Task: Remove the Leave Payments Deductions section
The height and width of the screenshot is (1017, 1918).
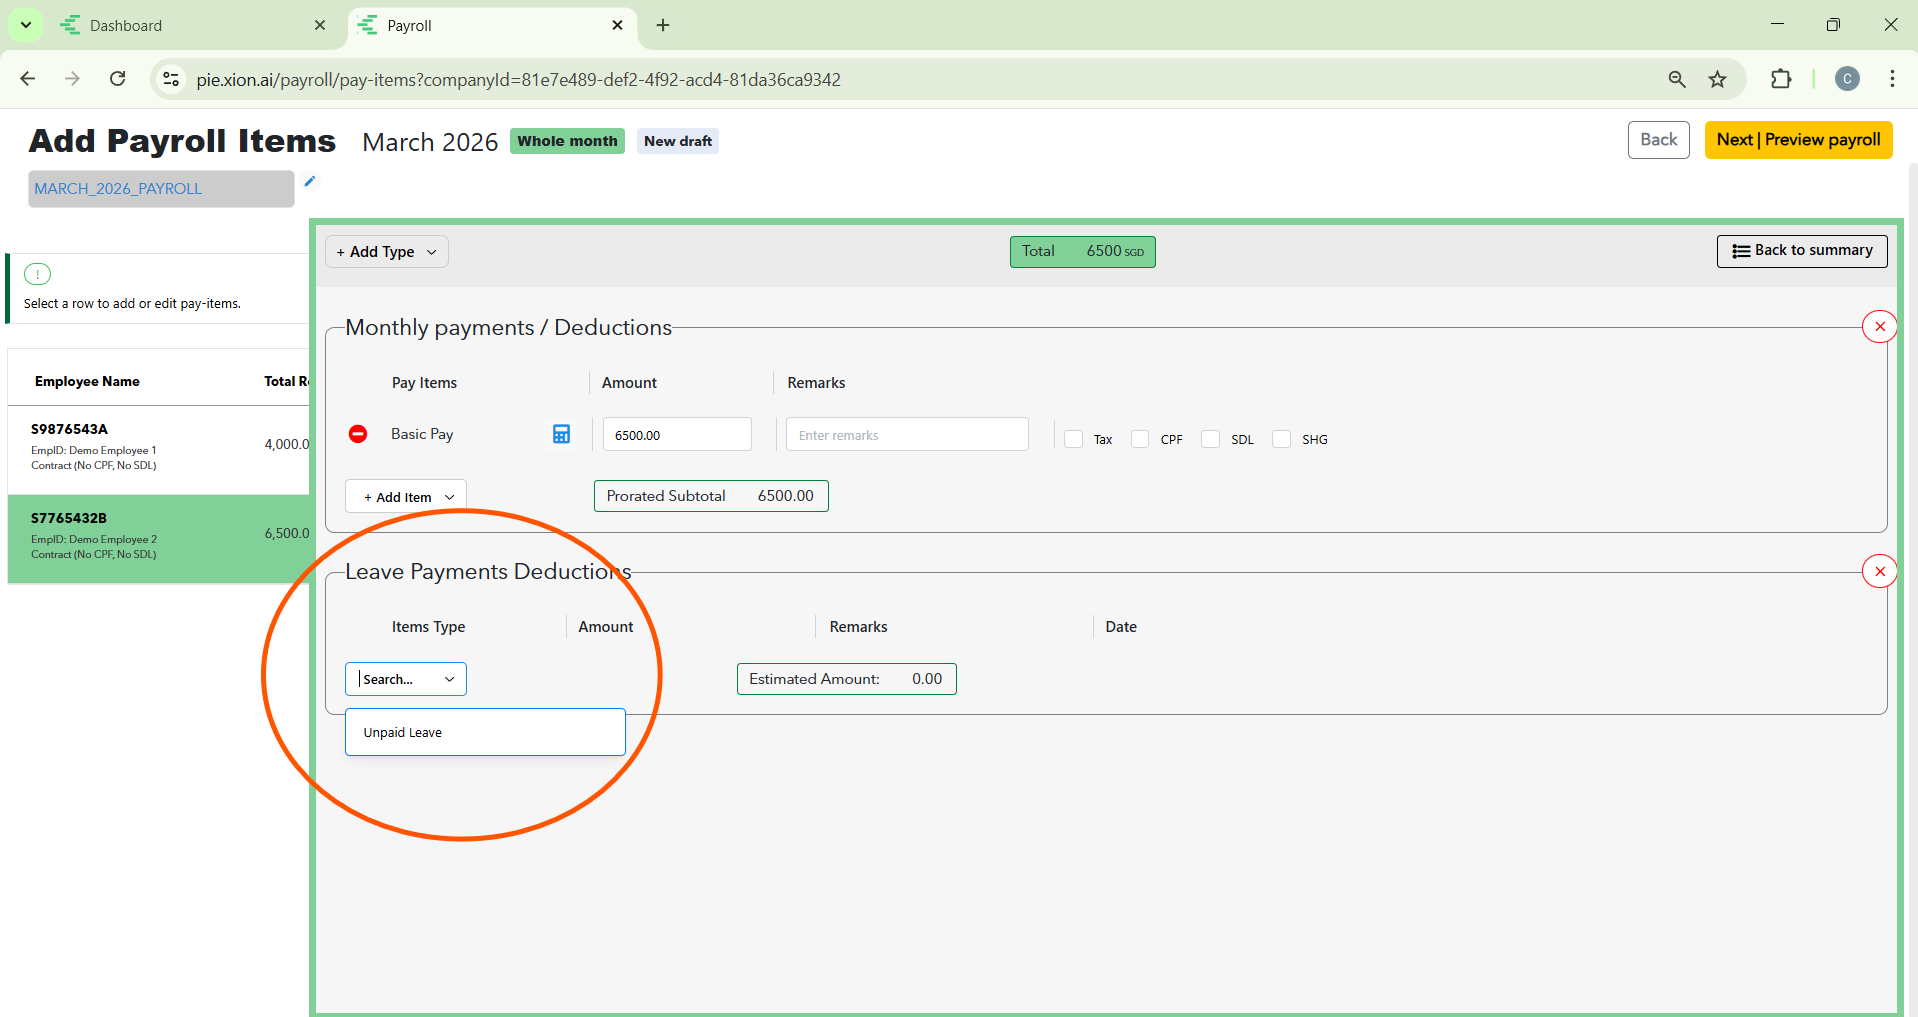Action: 1879,572
